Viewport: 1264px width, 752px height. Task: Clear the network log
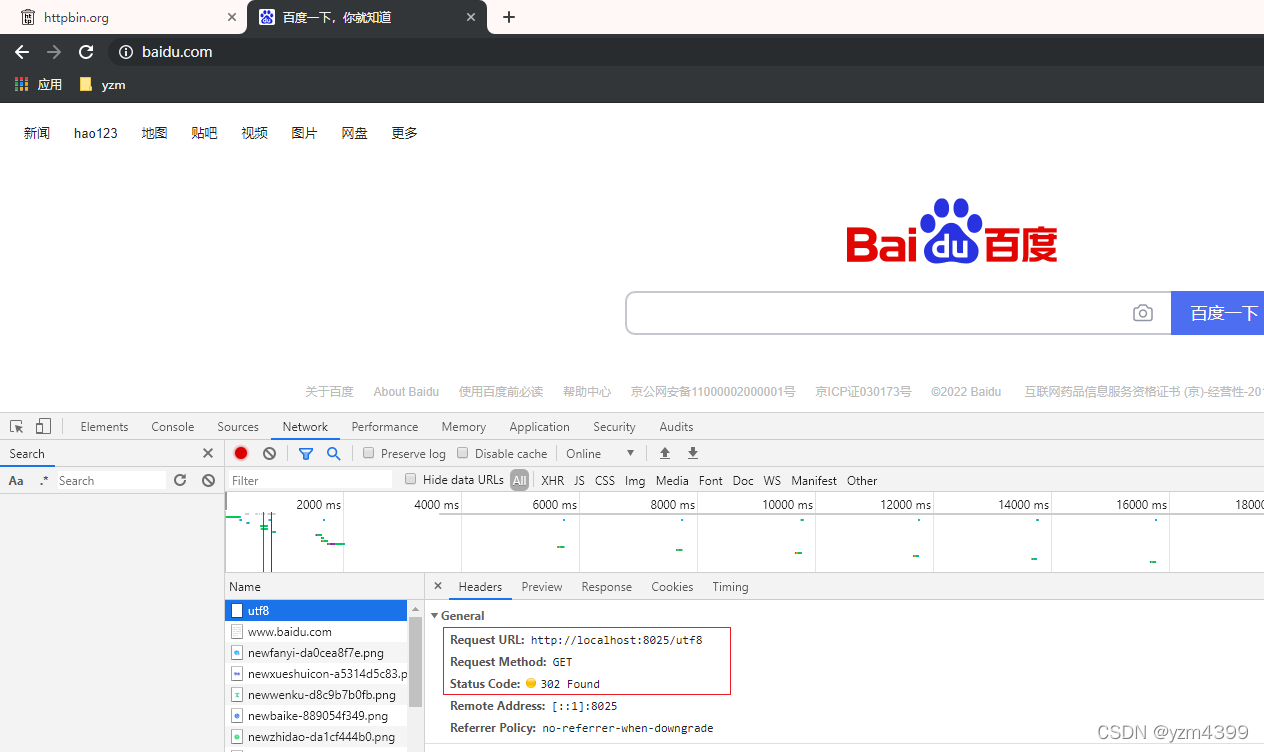269,453
